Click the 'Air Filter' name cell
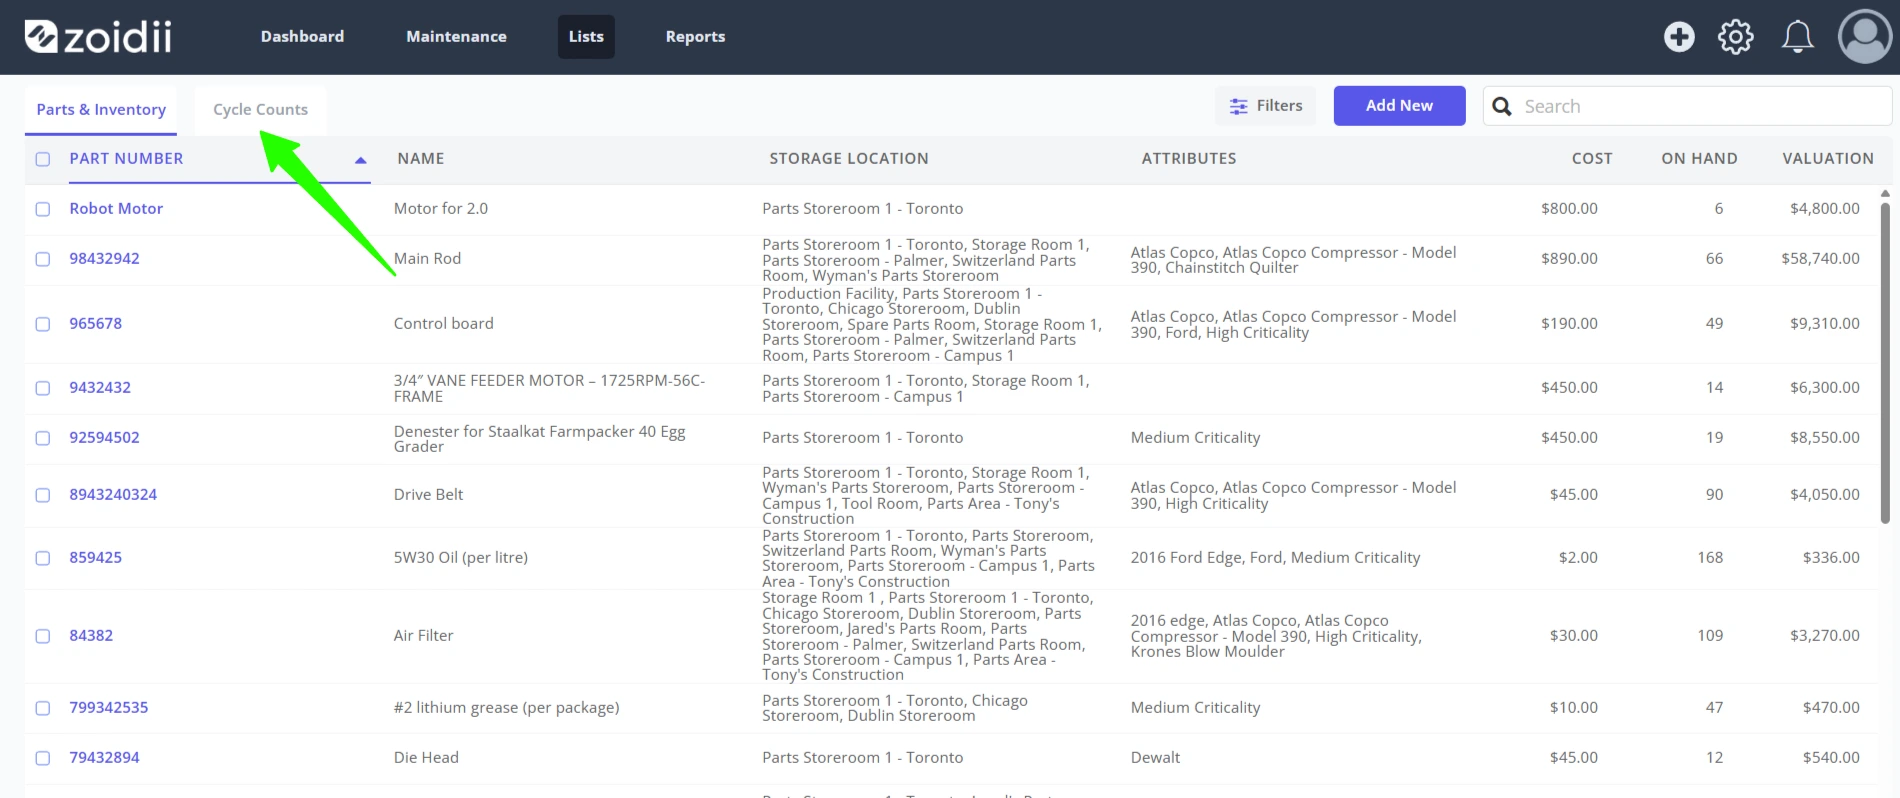Screen dimensions: 1900x798 (x=423, y=636)
